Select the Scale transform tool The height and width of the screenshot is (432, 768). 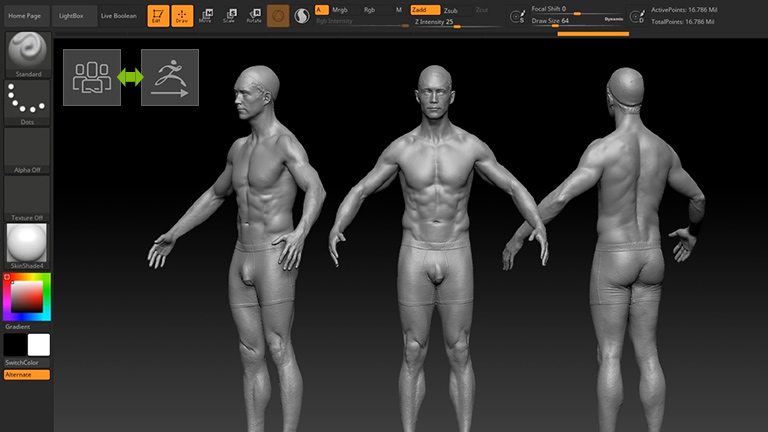[229, 15]
